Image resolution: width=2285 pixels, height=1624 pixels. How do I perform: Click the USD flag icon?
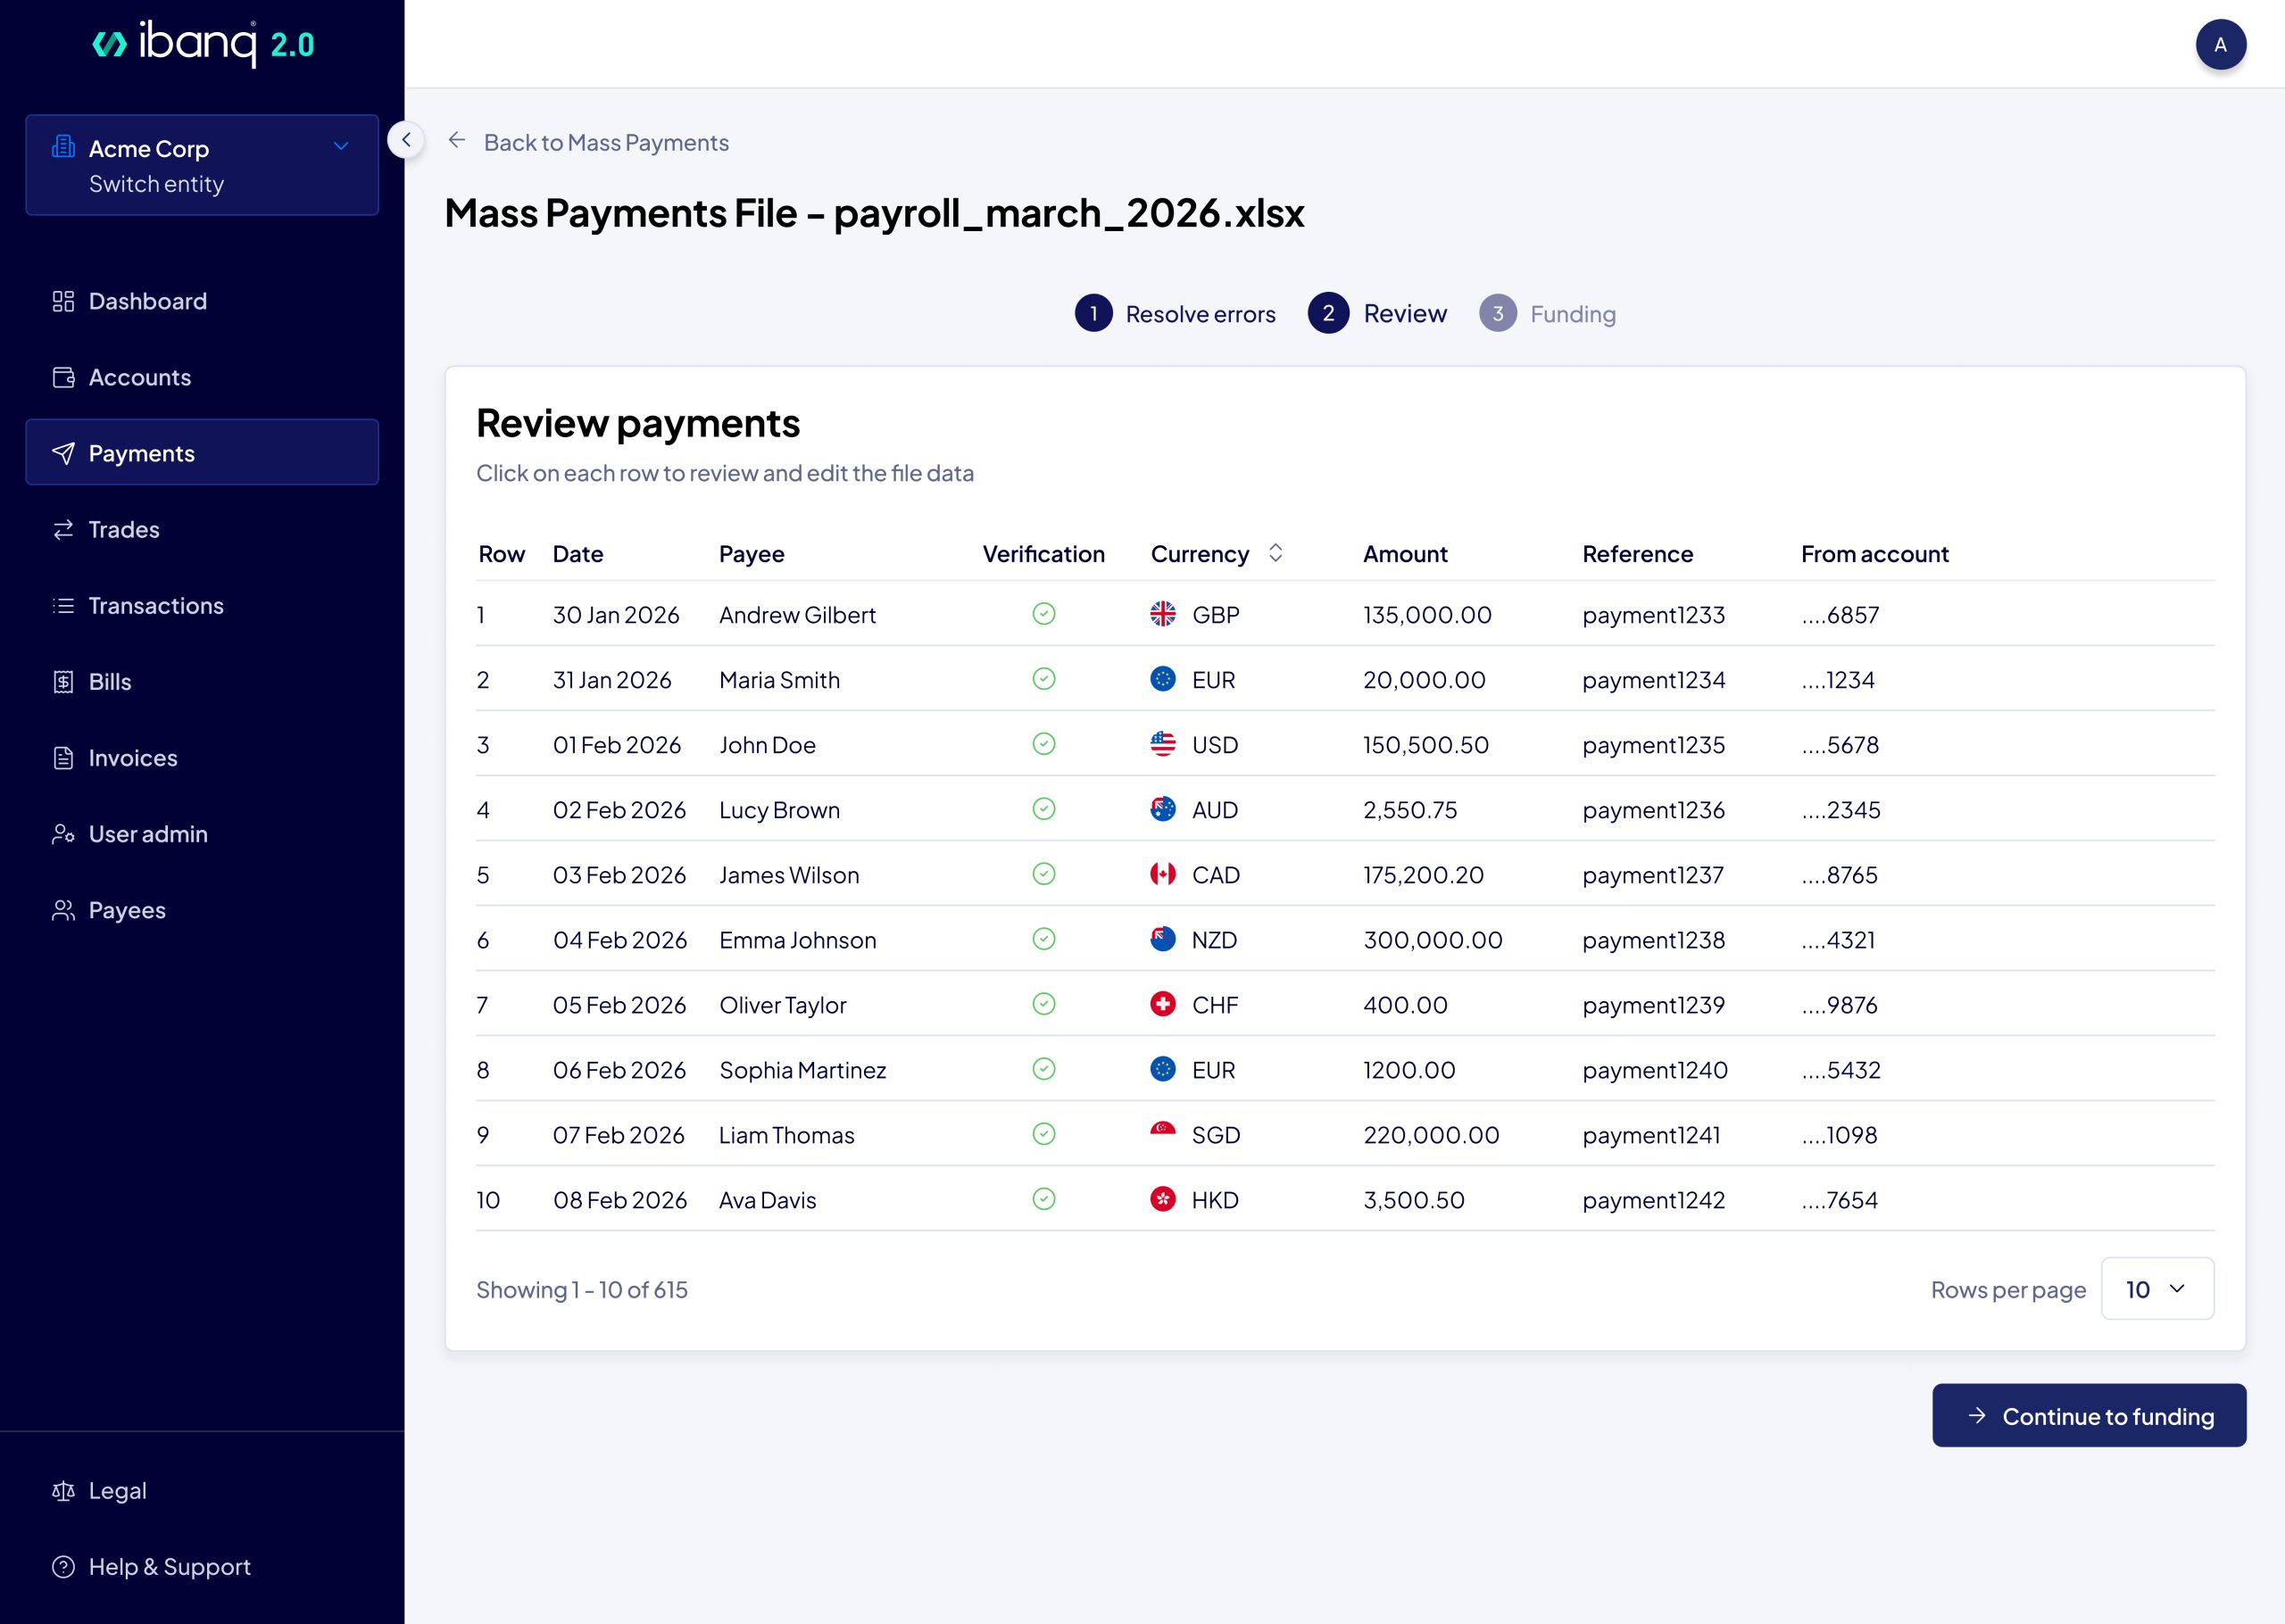[x=1162, y=744]
